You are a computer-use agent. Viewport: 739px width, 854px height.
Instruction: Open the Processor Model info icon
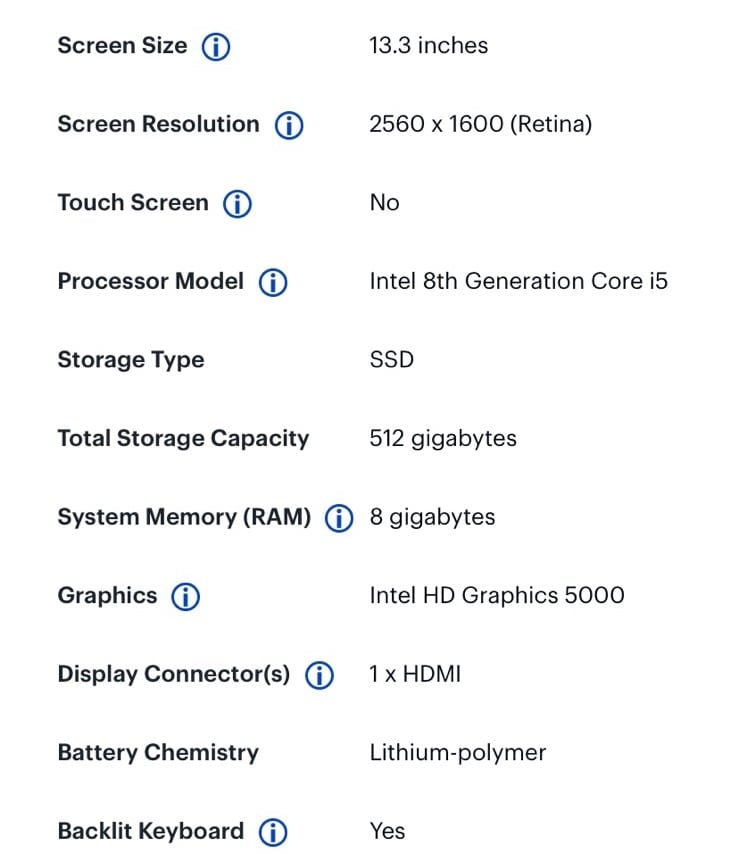click(273, 282)
